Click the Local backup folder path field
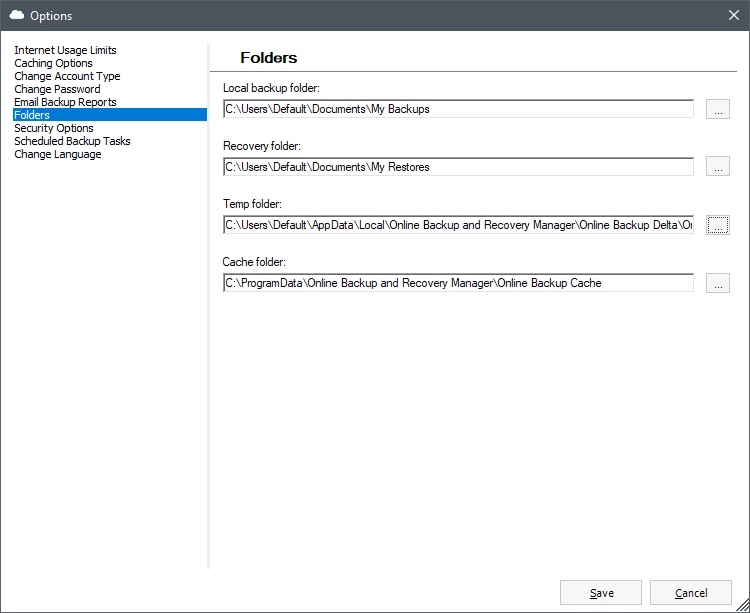The width and height of the screenshot is (750, 613). tap(458, 109)
